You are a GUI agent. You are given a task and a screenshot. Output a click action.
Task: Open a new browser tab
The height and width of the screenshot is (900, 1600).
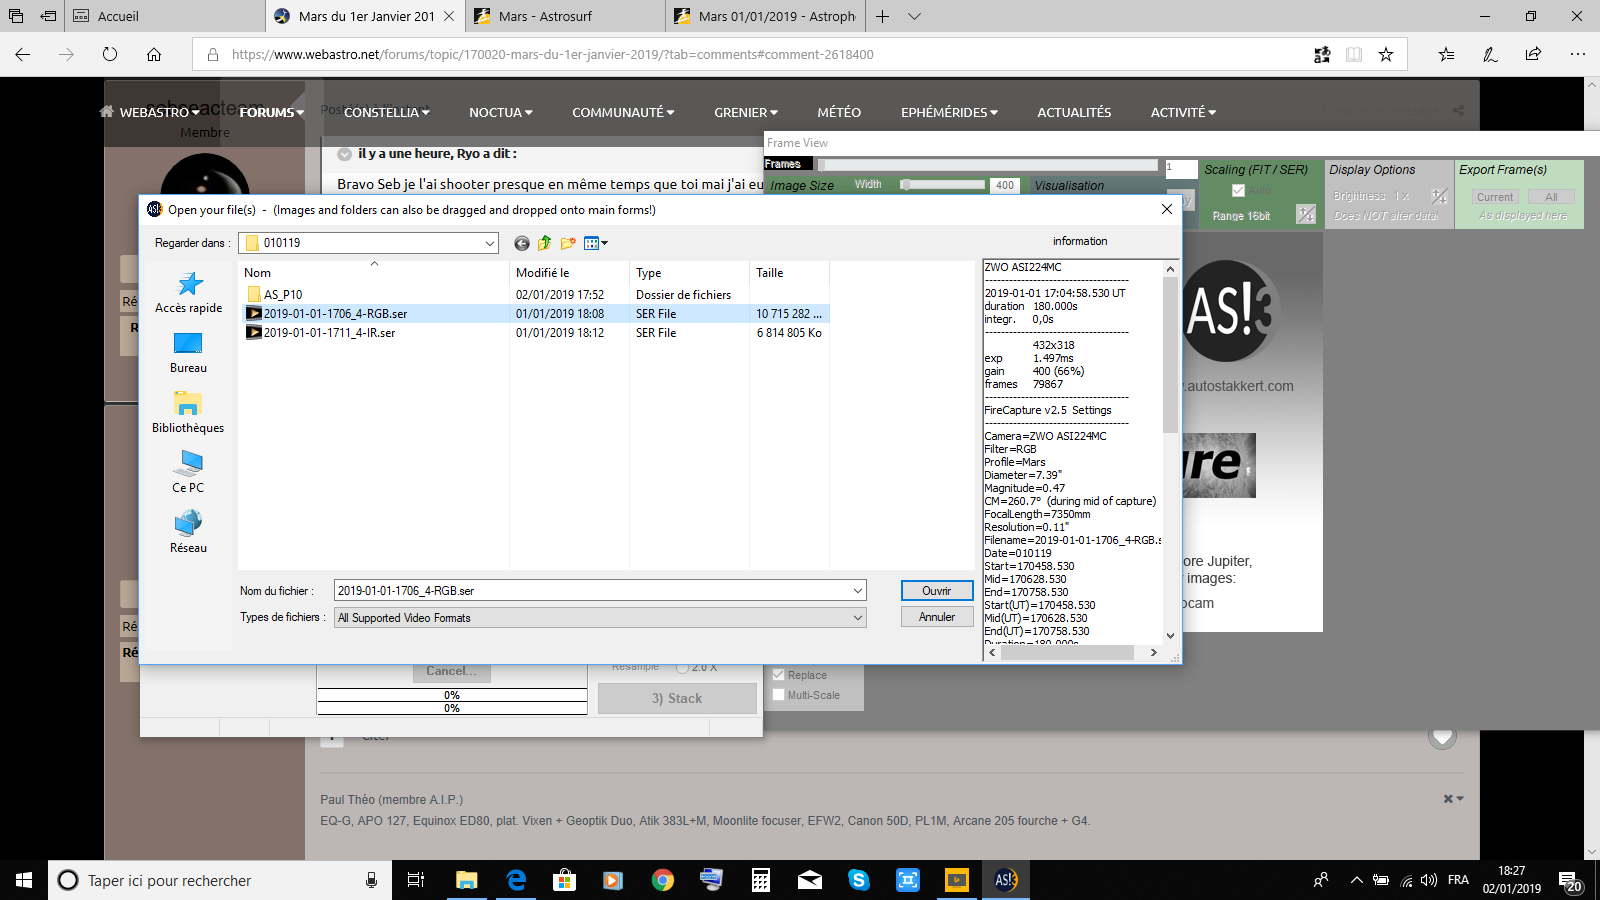click(883, 16)
